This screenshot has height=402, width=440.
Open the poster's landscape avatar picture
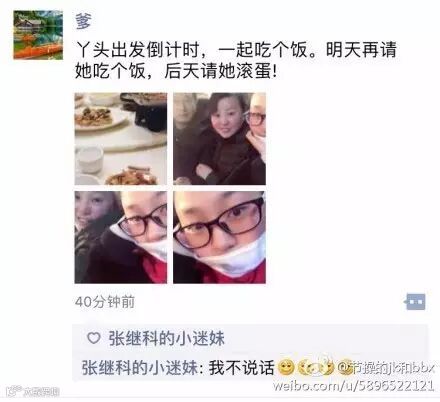[38, 35]
